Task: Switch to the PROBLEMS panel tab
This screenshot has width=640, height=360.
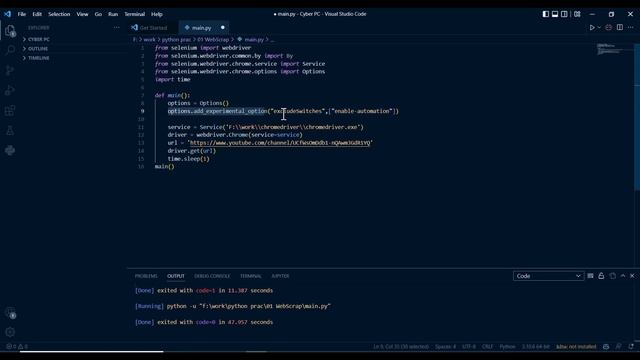Action: 146,276
